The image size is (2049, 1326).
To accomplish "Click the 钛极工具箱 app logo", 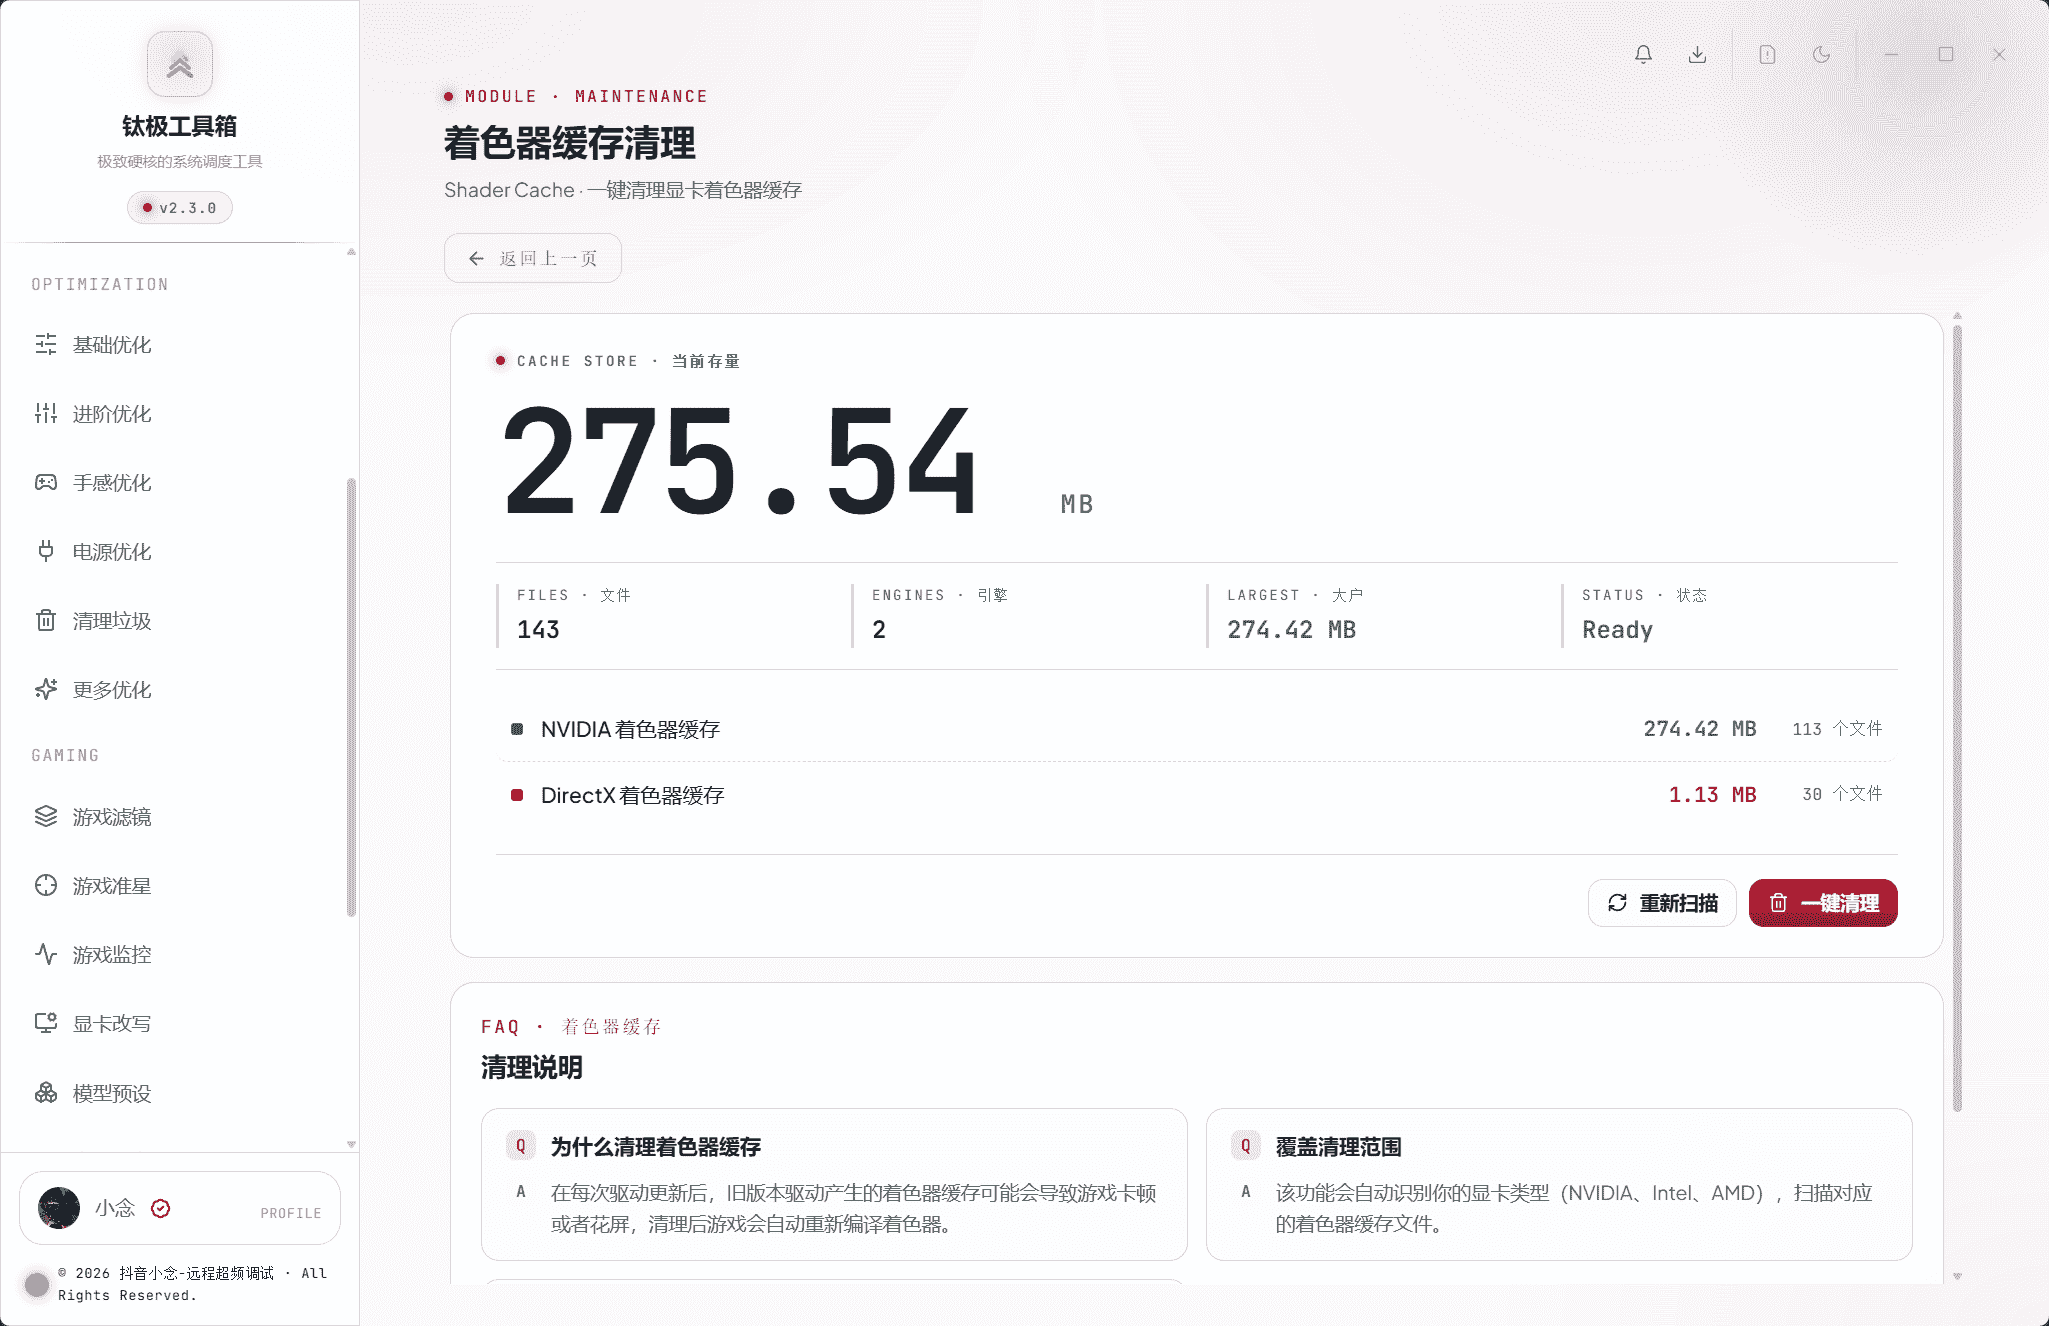I will [180, 65].
